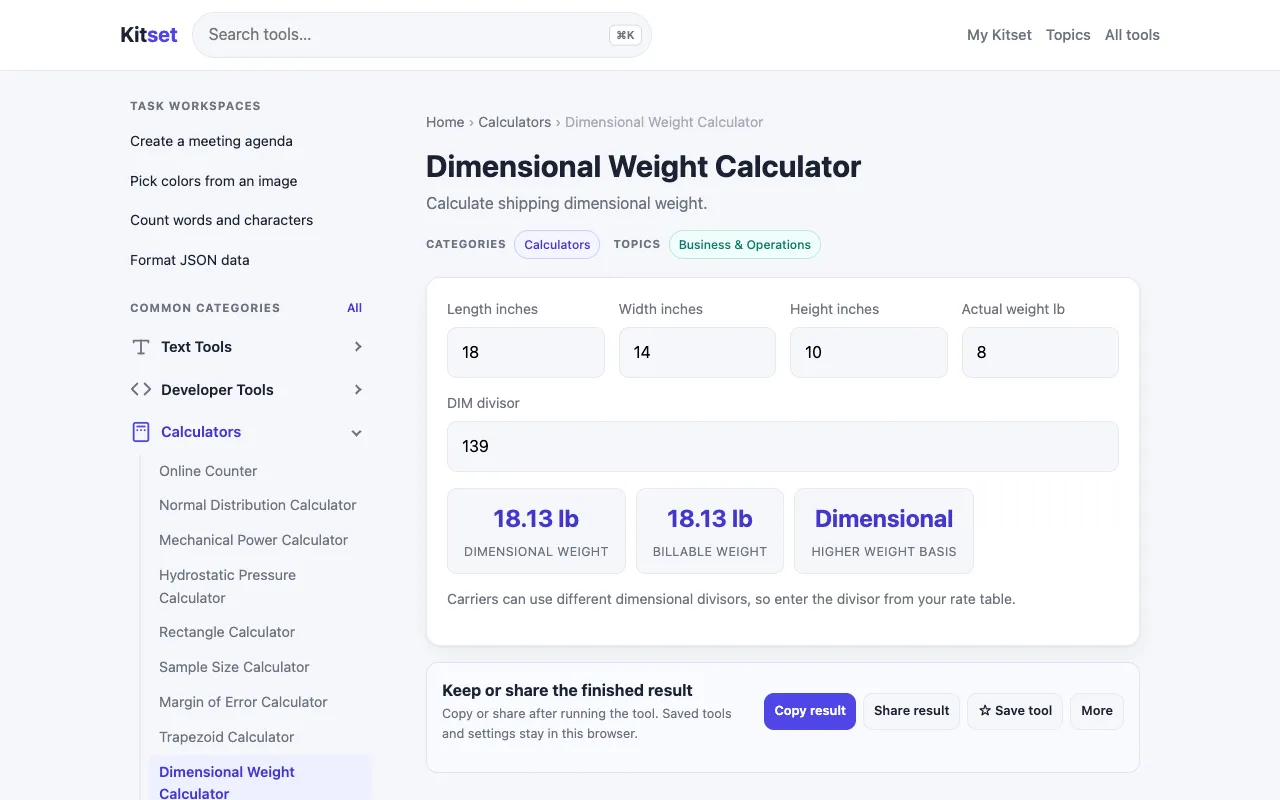Click the Actual weight lb field
Screen dimensions: 1280x800
click(x=1040, y=352)
